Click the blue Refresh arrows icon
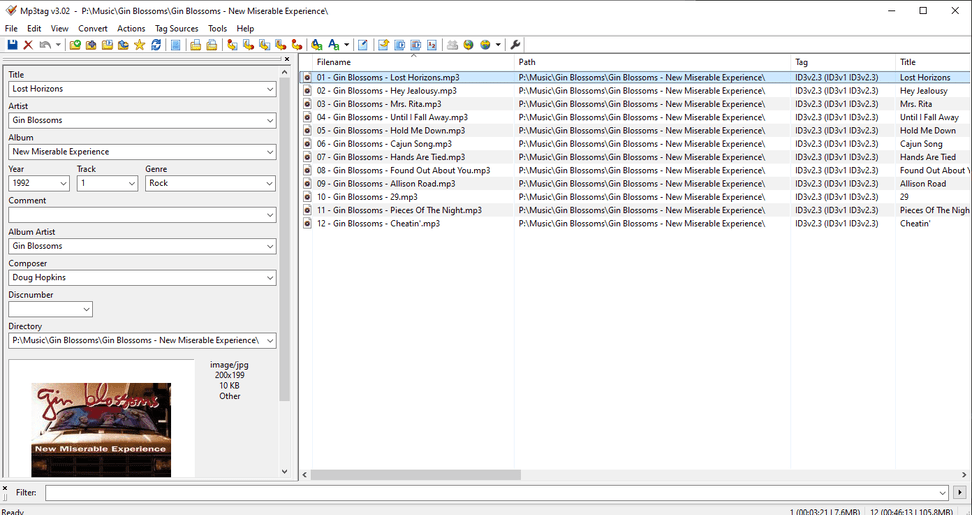 (x=156, y=45)
